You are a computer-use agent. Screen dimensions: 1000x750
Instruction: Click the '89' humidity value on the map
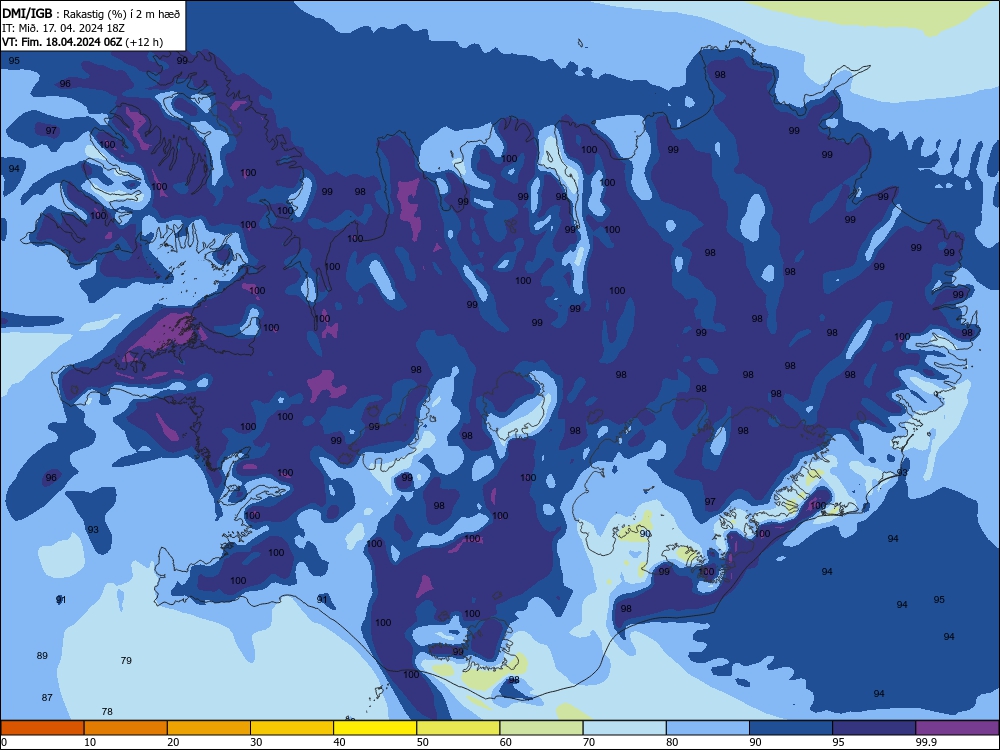point(42,656)
